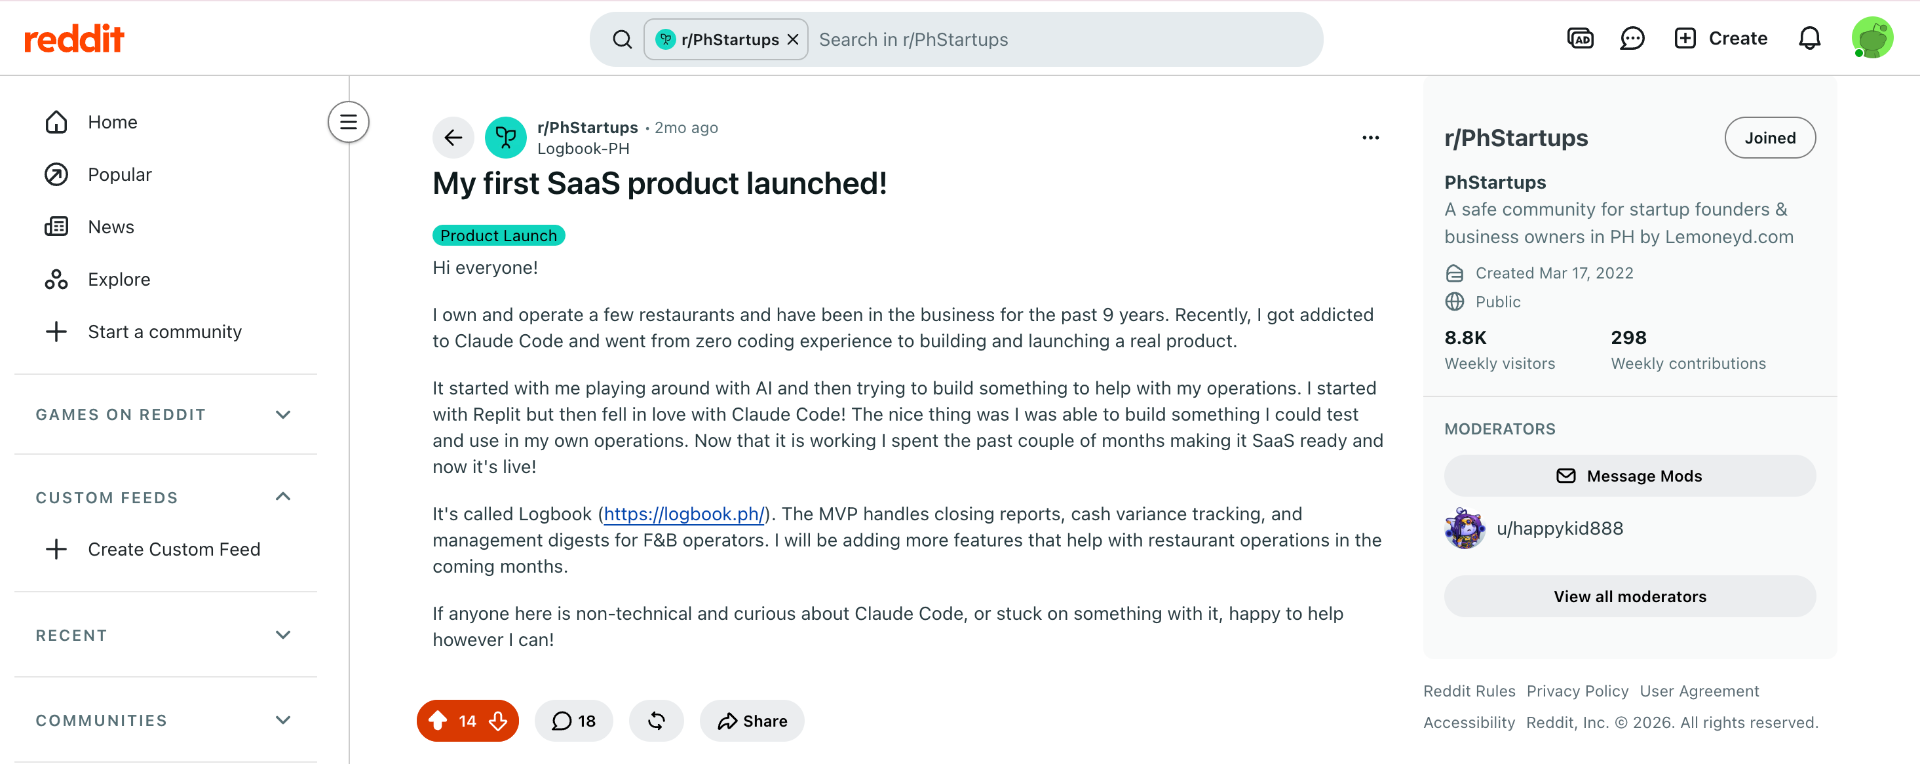Viewport: 1920px width, 764px height.
Task: Open moderator u/happykid888 profile
Action: click(x=1560, y=529)
